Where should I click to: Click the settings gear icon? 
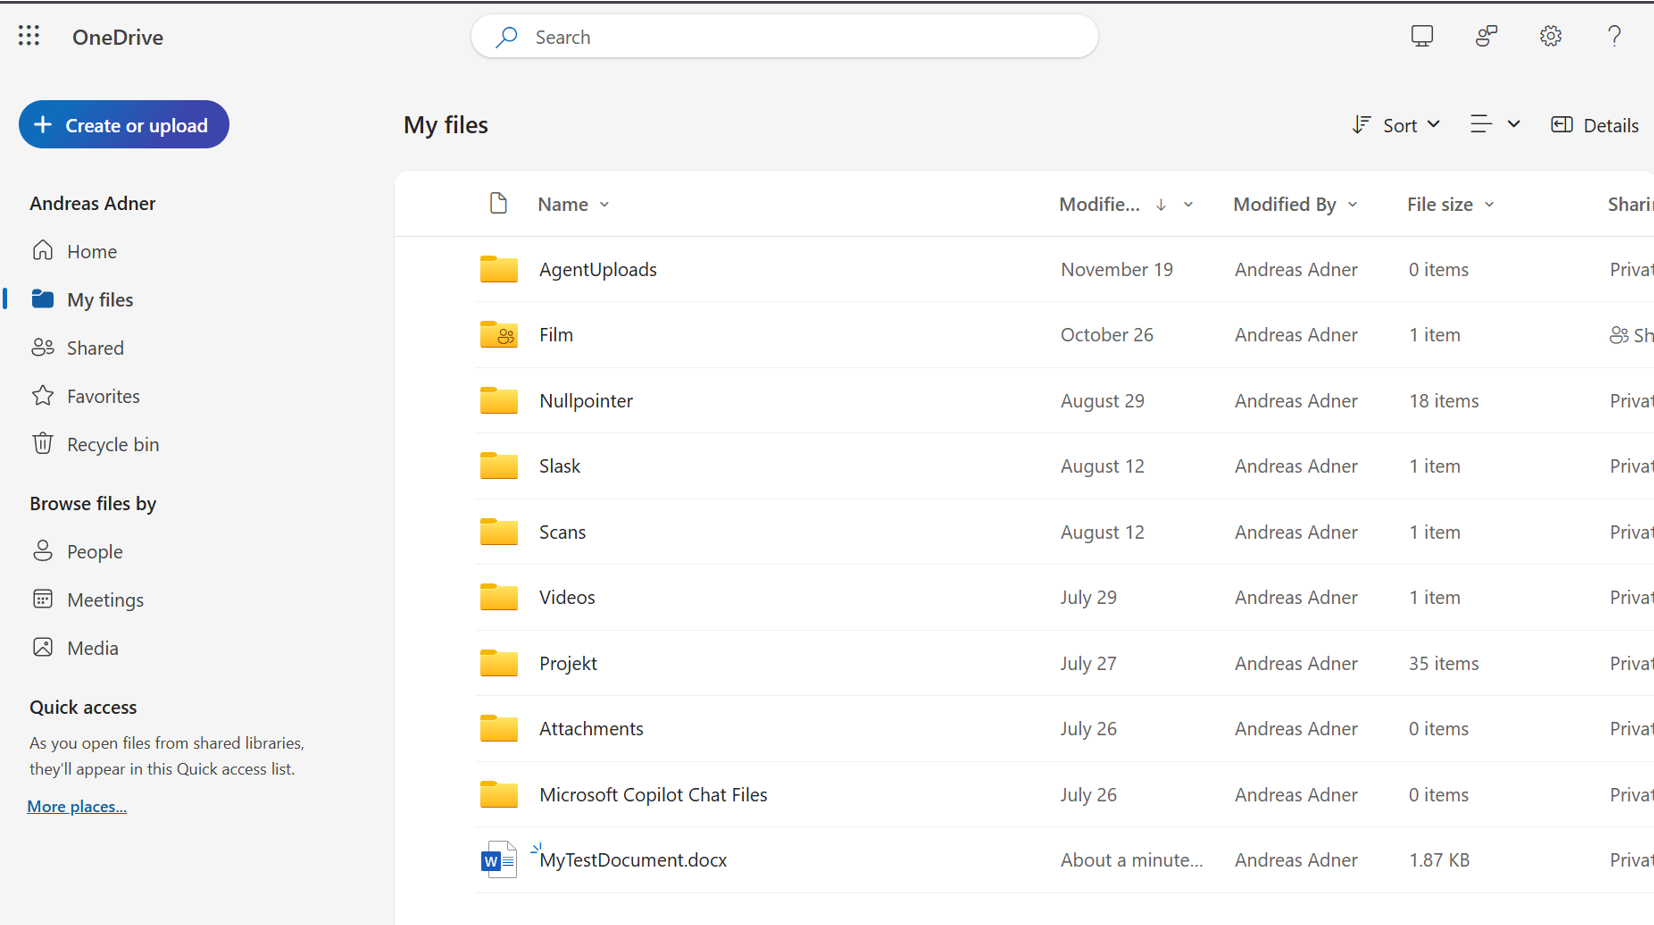click(1550, 37)
